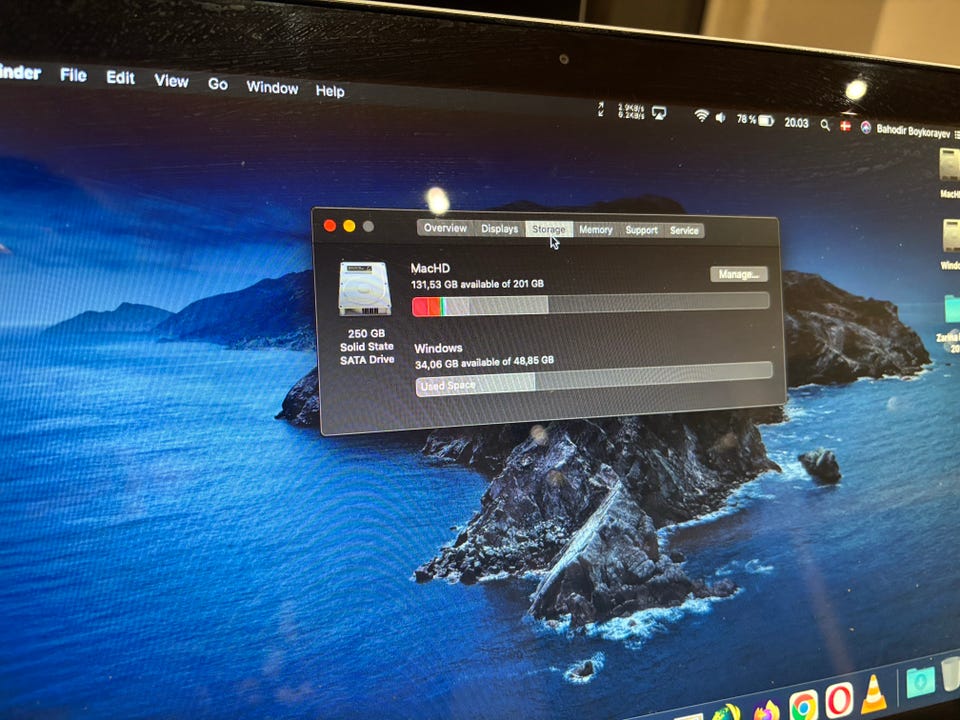Click the Danish flag input source icon

(x=846, y=126)
